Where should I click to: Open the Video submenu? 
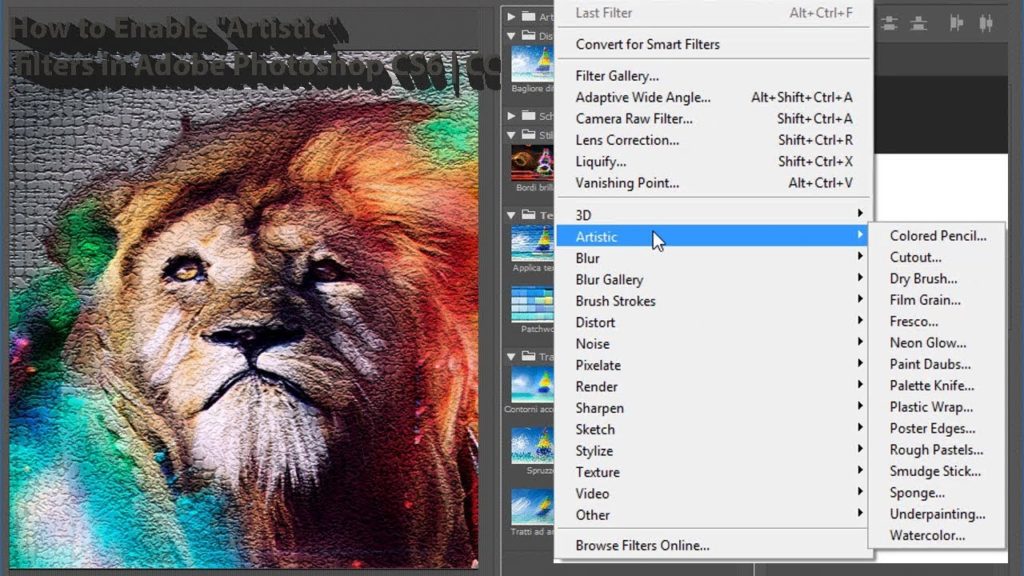pyautogui.click(x=713, y=494)
